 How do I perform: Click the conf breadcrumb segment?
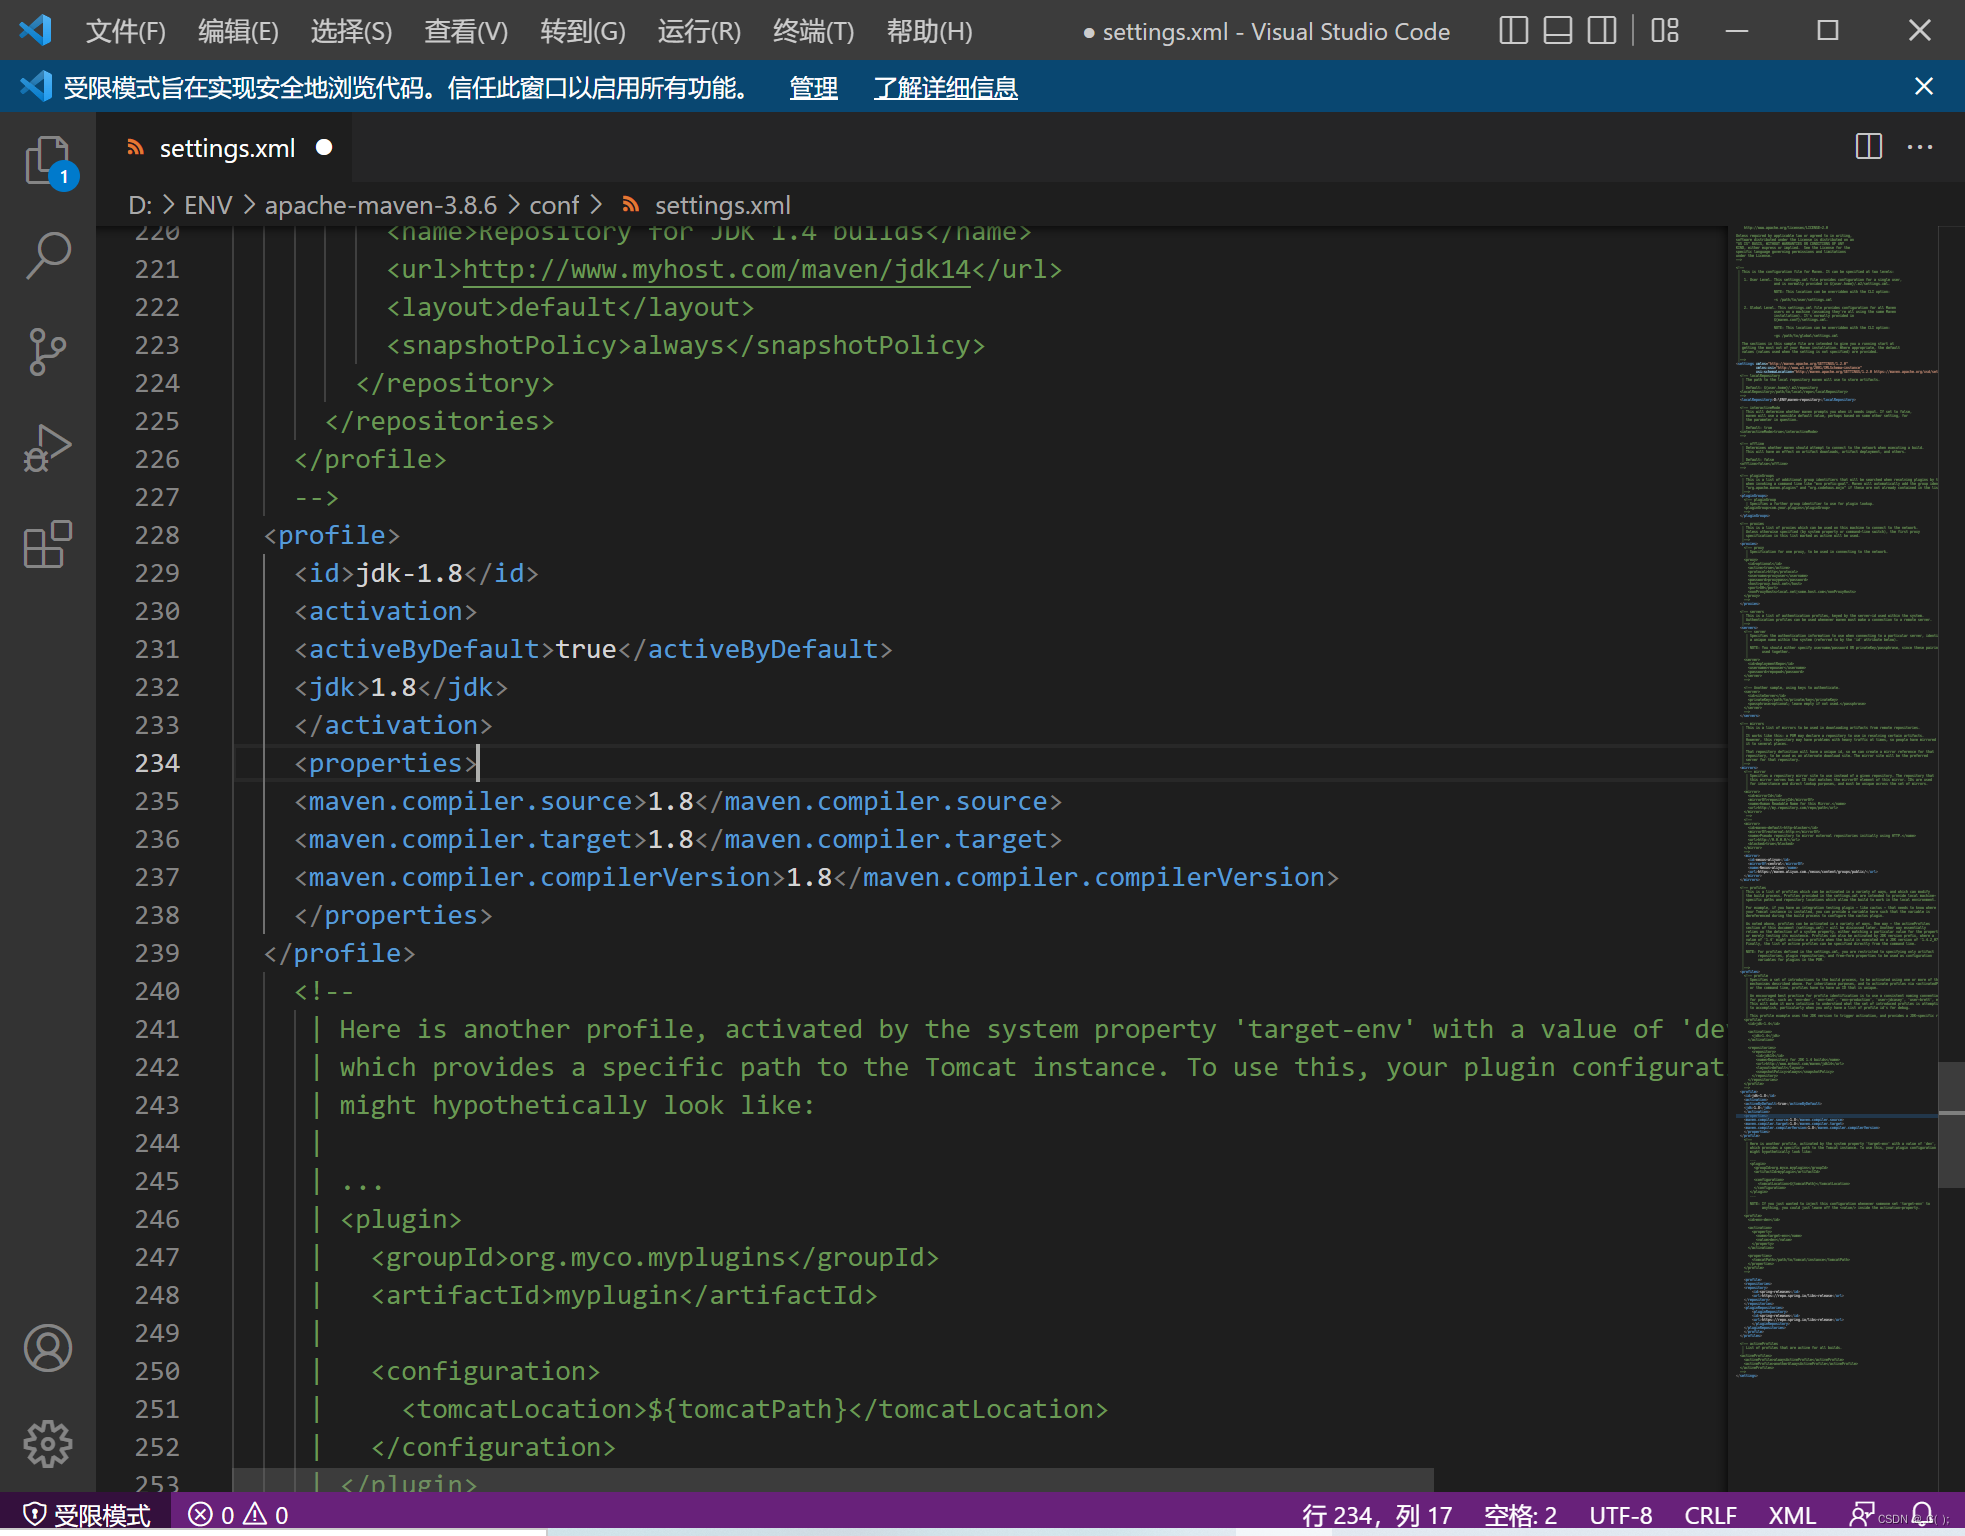tap(553, 205)
